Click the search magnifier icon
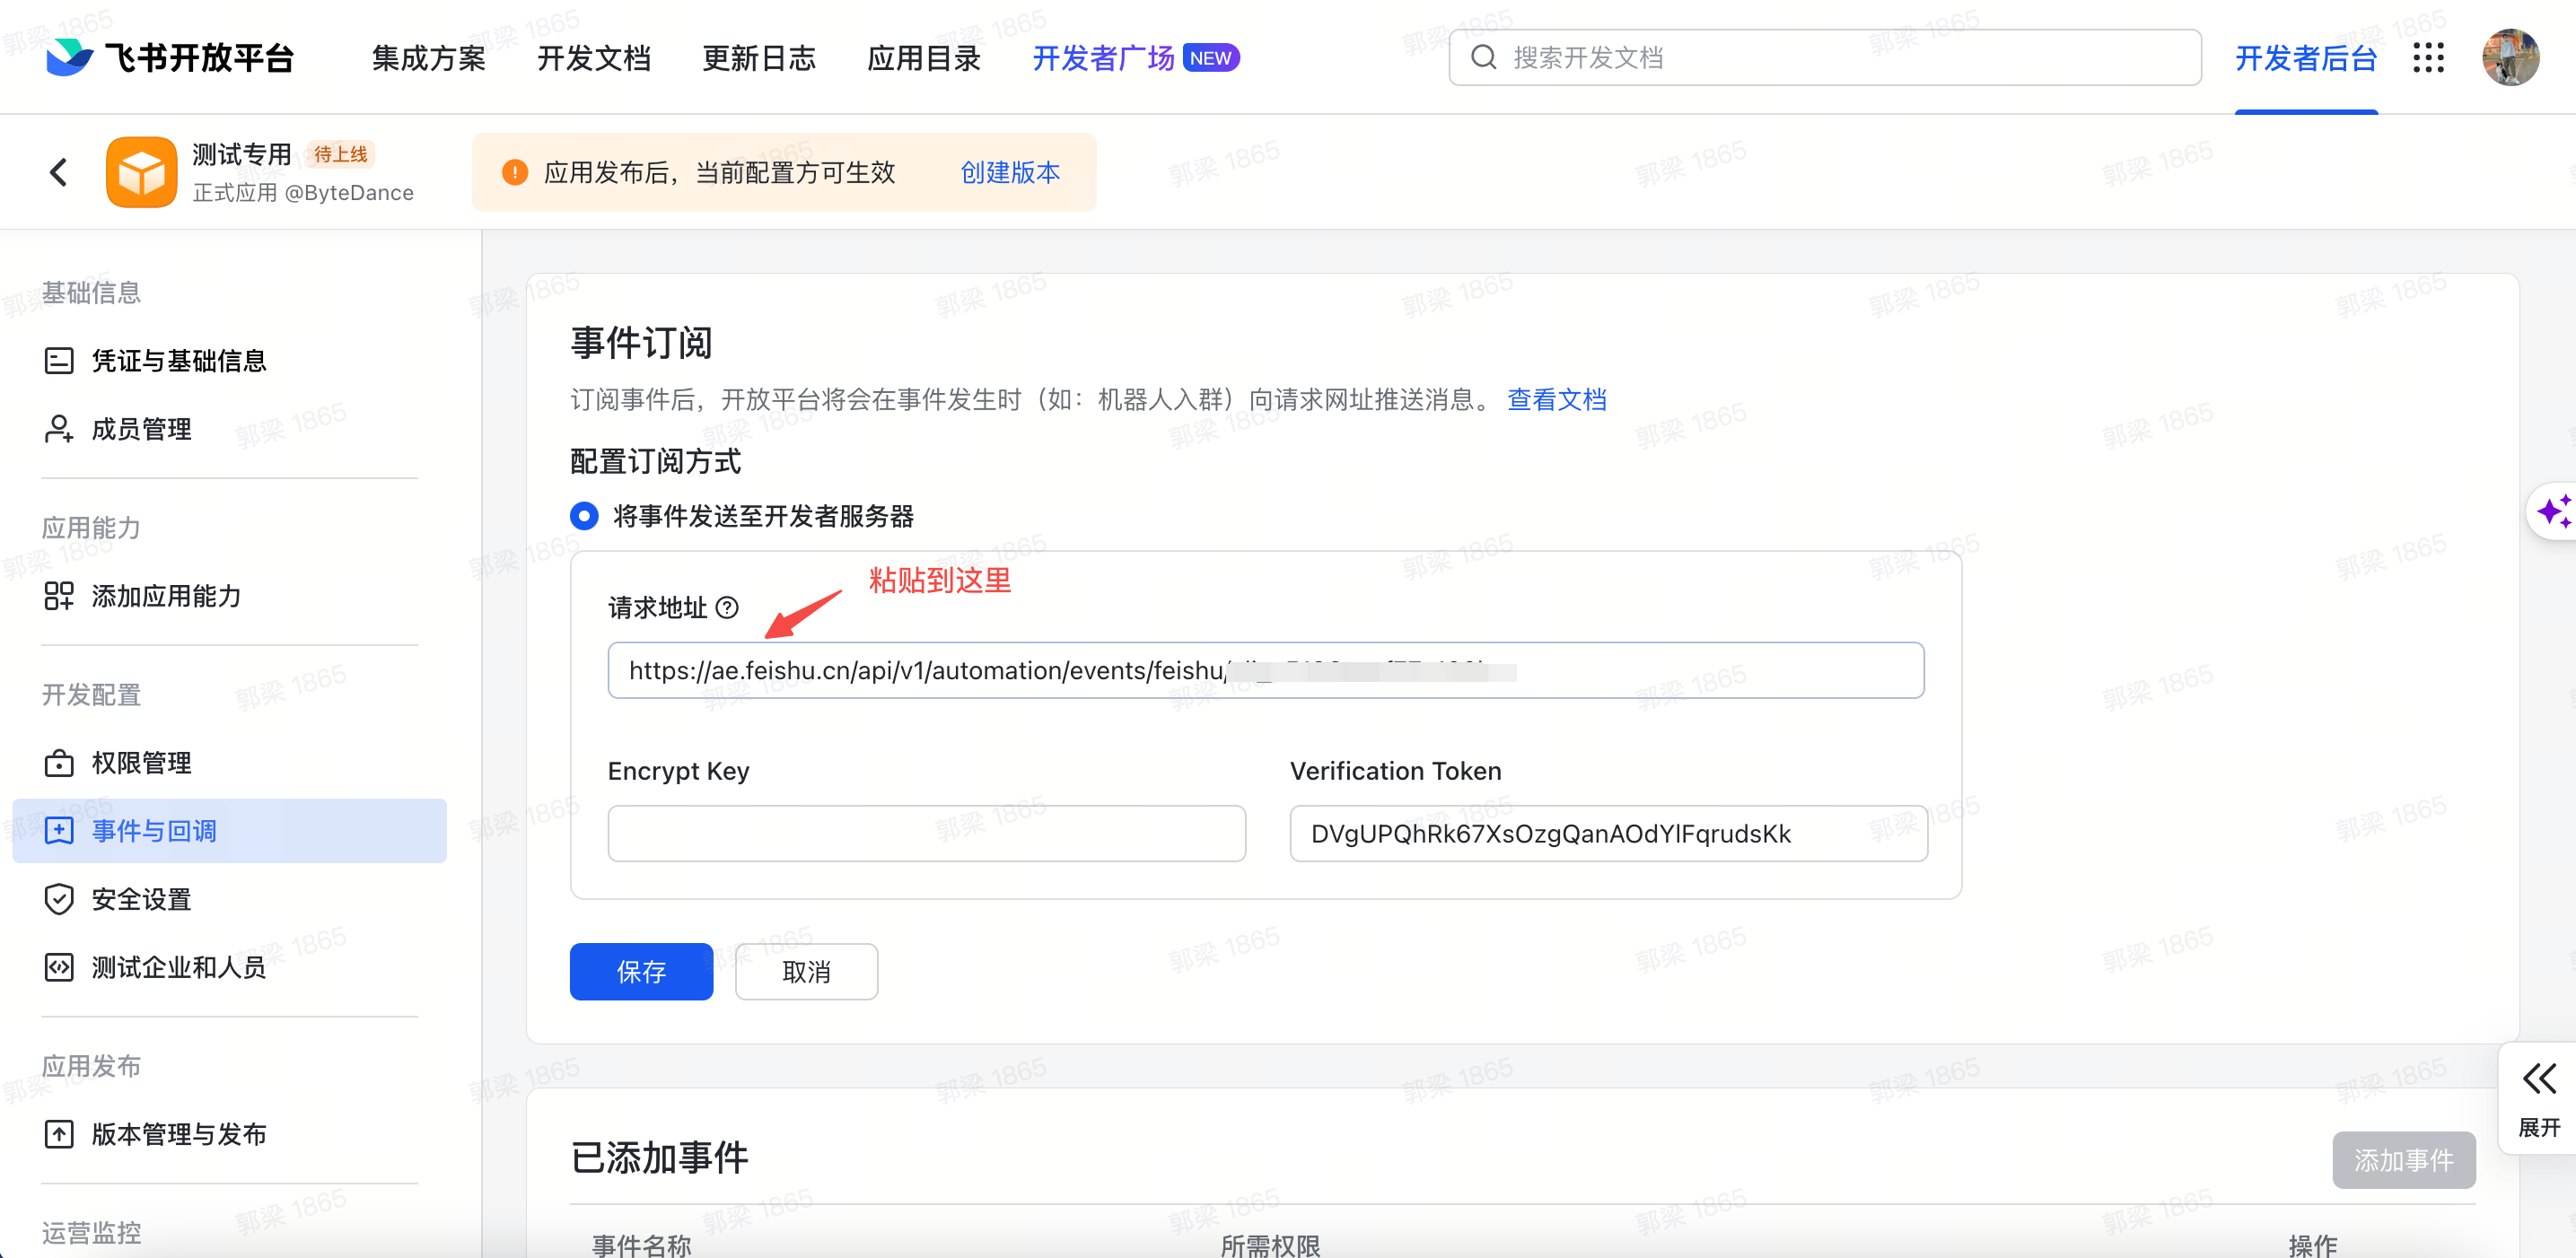 [1484, 57]
